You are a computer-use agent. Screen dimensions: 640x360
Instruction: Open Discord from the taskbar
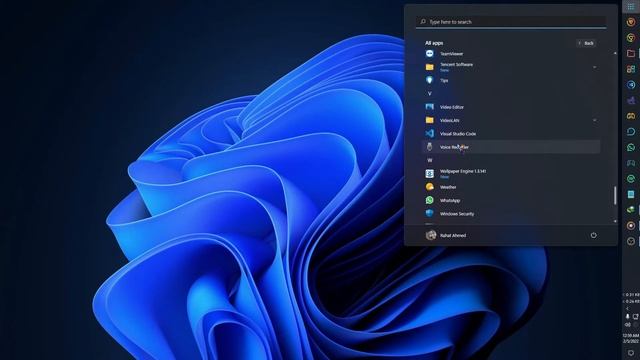(631, 116)
